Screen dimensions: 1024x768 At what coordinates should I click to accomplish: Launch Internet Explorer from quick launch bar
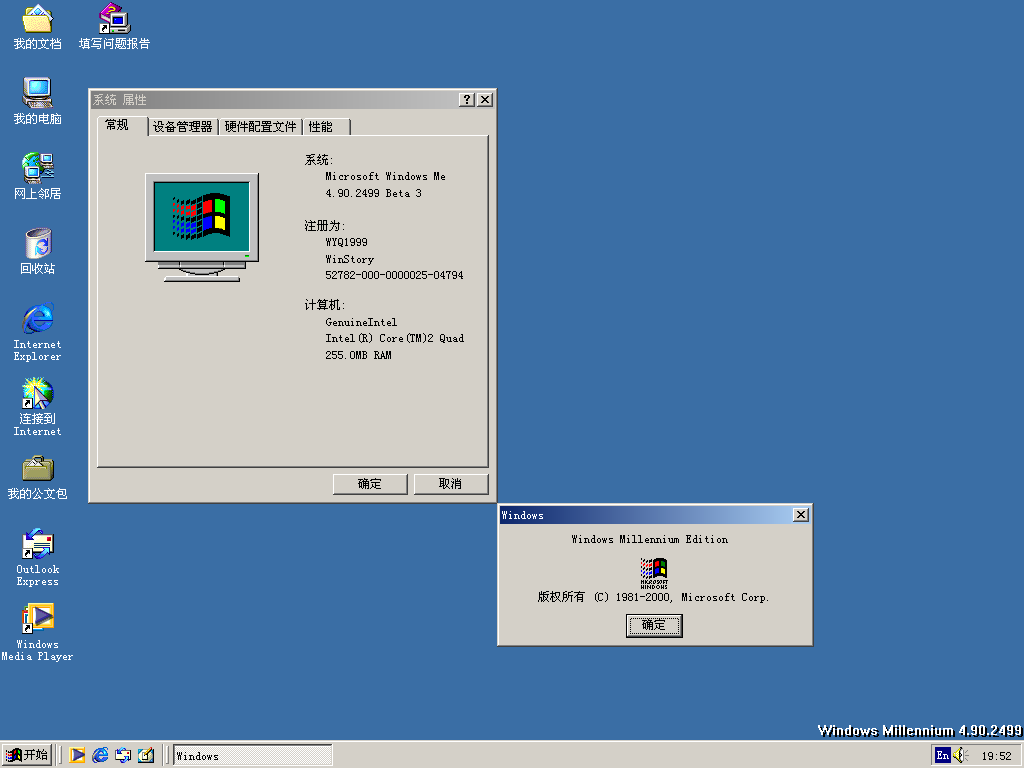pos(100,755)
